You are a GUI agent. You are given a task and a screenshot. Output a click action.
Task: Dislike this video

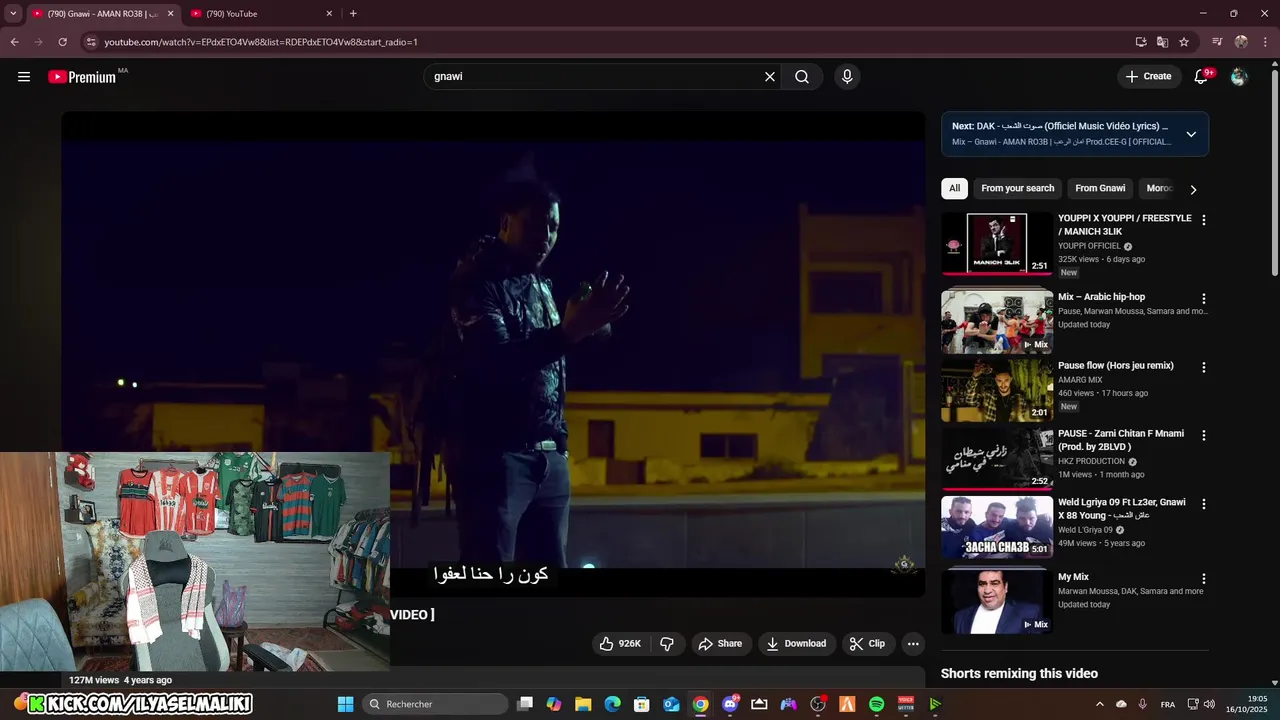[x=667, y=644]
